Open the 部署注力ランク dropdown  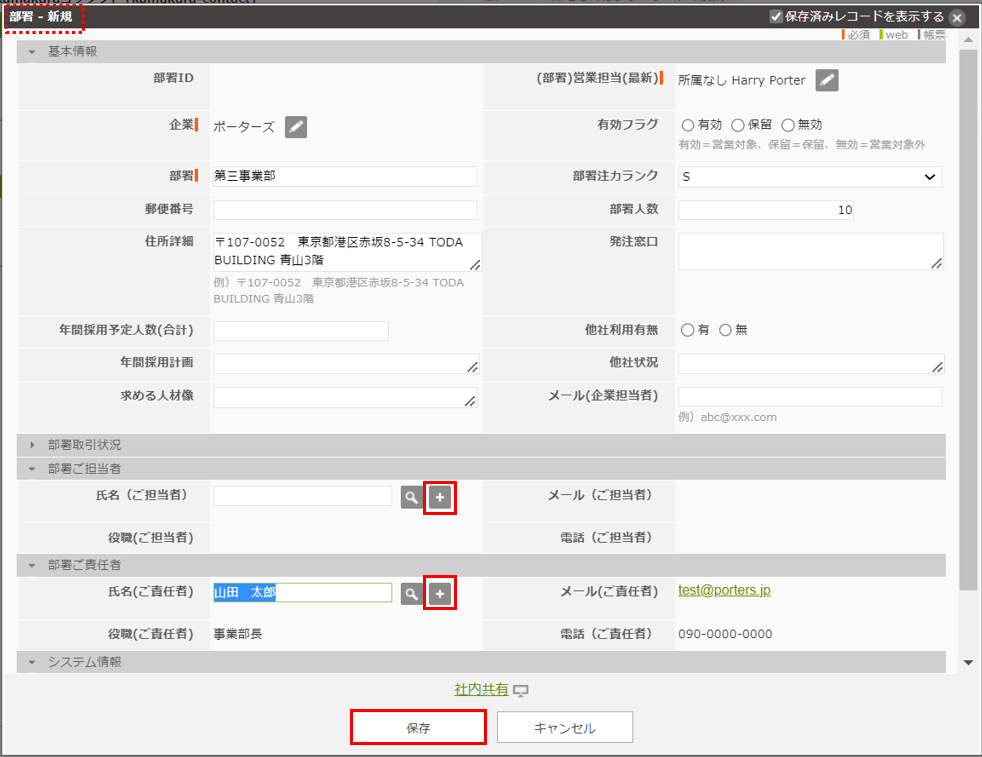pos(809,177)
